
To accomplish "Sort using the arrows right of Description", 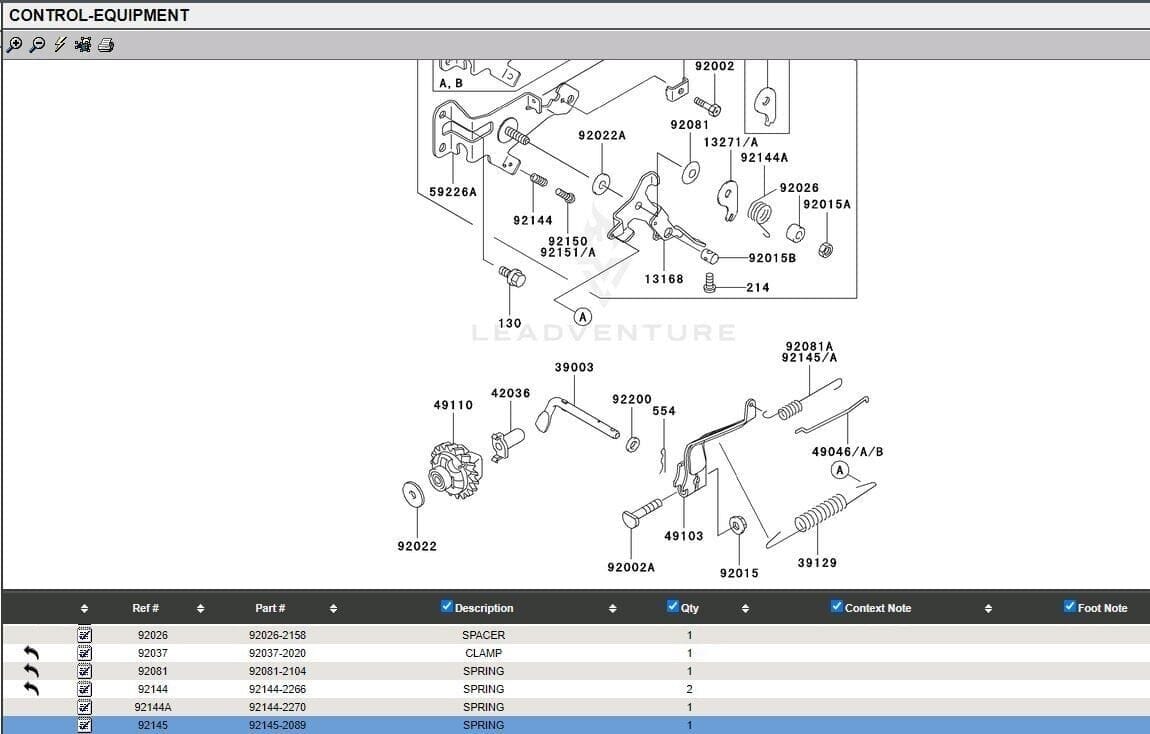I will tap(612, 608).
